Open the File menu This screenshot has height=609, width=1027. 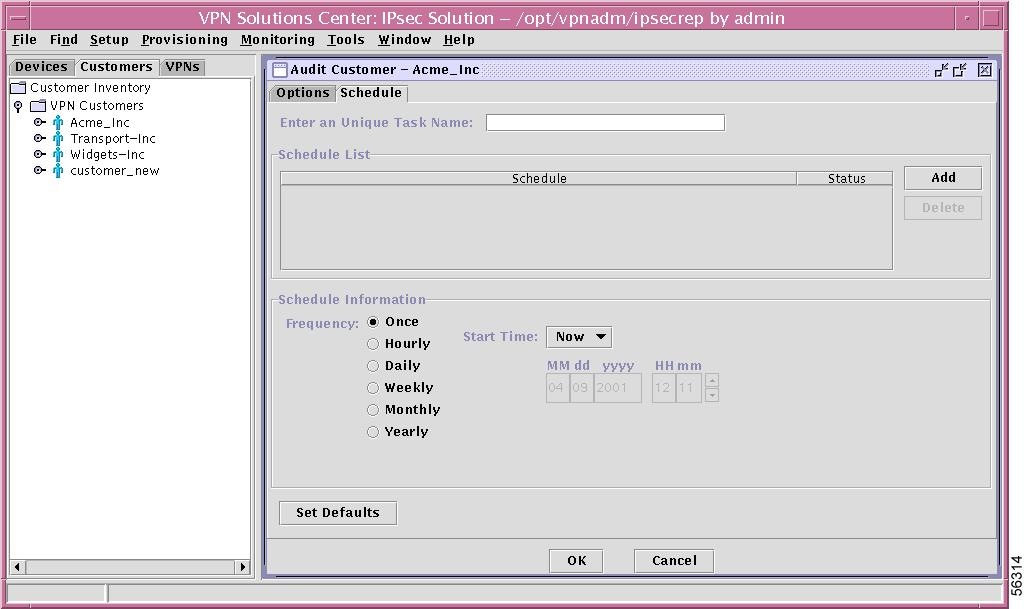25,40
